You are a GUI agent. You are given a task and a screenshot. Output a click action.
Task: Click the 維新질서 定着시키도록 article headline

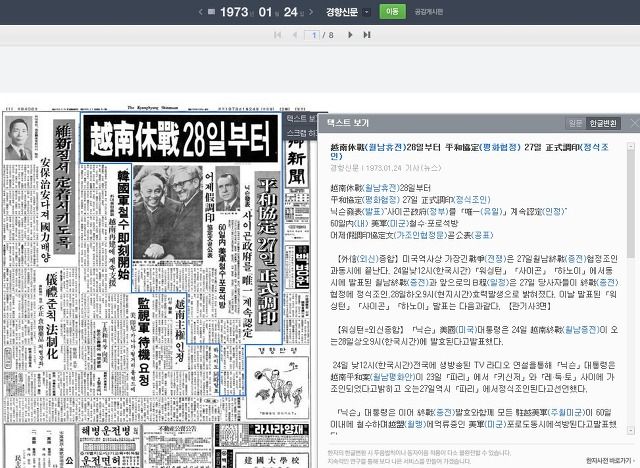[64, 188]
